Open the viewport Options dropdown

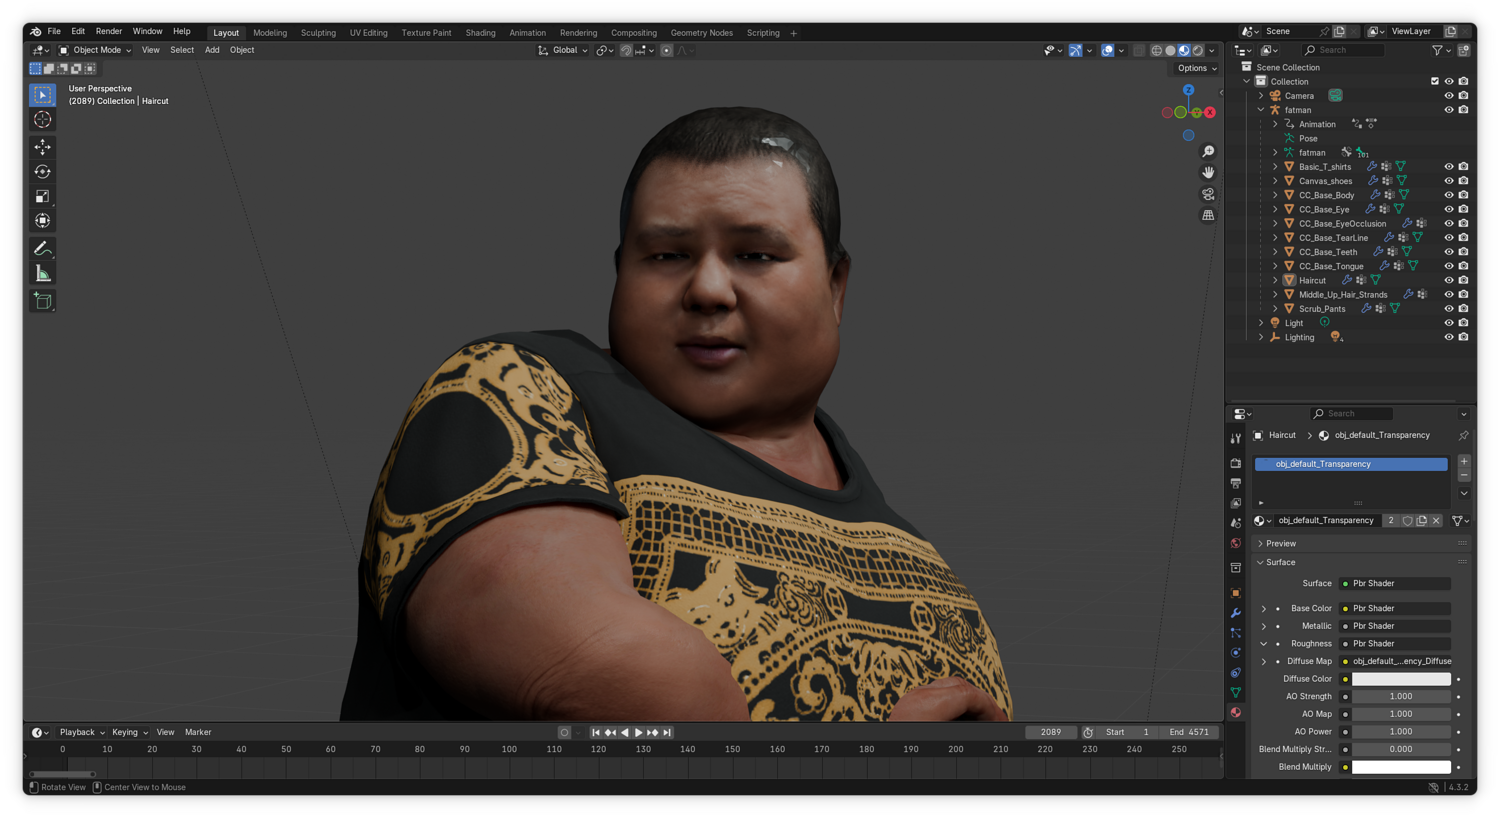pyautogui.click(x=1197, y=68)
